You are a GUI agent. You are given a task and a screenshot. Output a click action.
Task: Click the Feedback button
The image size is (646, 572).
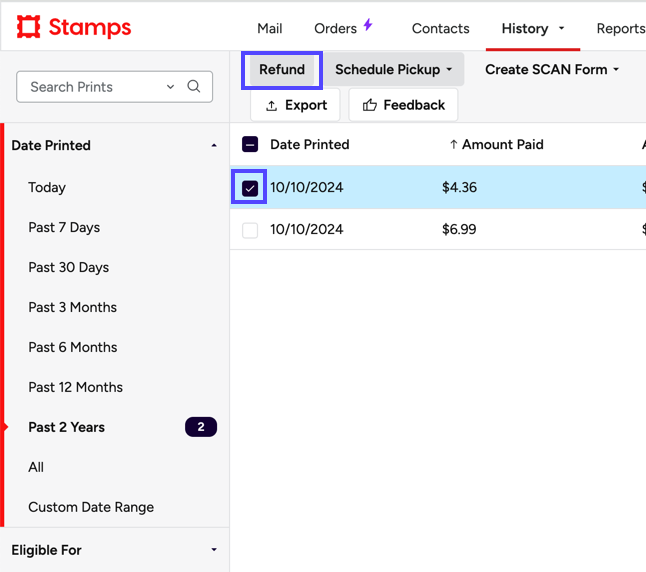403,105
